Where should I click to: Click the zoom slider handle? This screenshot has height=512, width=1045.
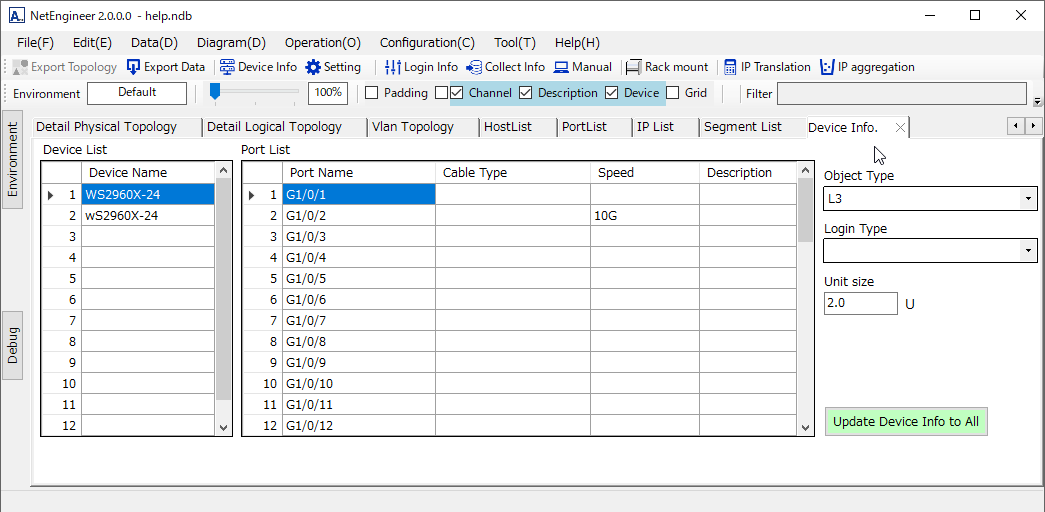(x=214, y=92)
